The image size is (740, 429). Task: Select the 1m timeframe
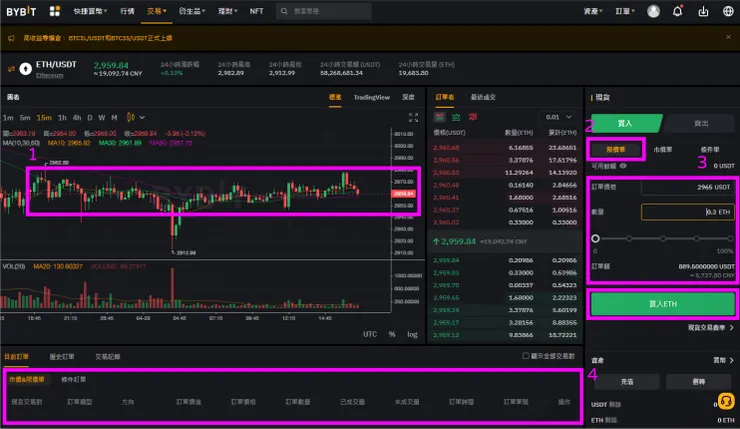coord(8,118)
